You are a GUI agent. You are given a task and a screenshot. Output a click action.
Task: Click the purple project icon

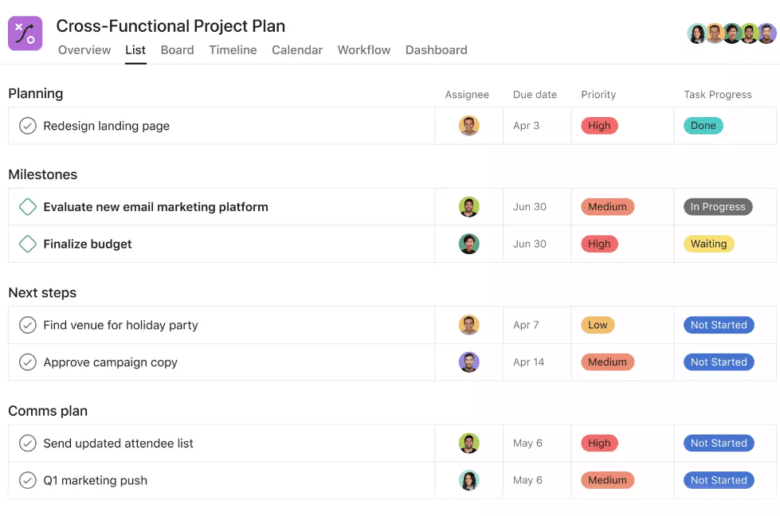25,33
